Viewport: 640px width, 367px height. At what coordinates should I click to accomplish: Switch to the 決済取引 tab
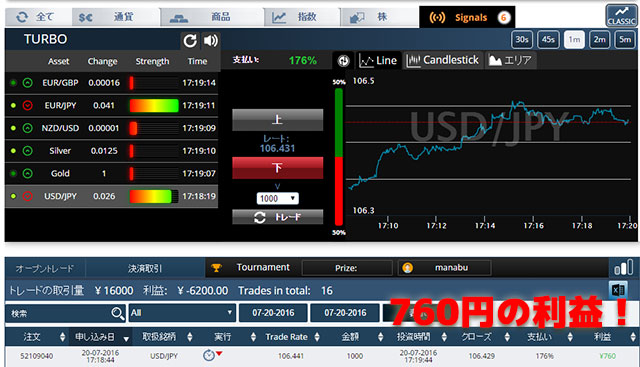pyautogui.click(x=145, y=268)
